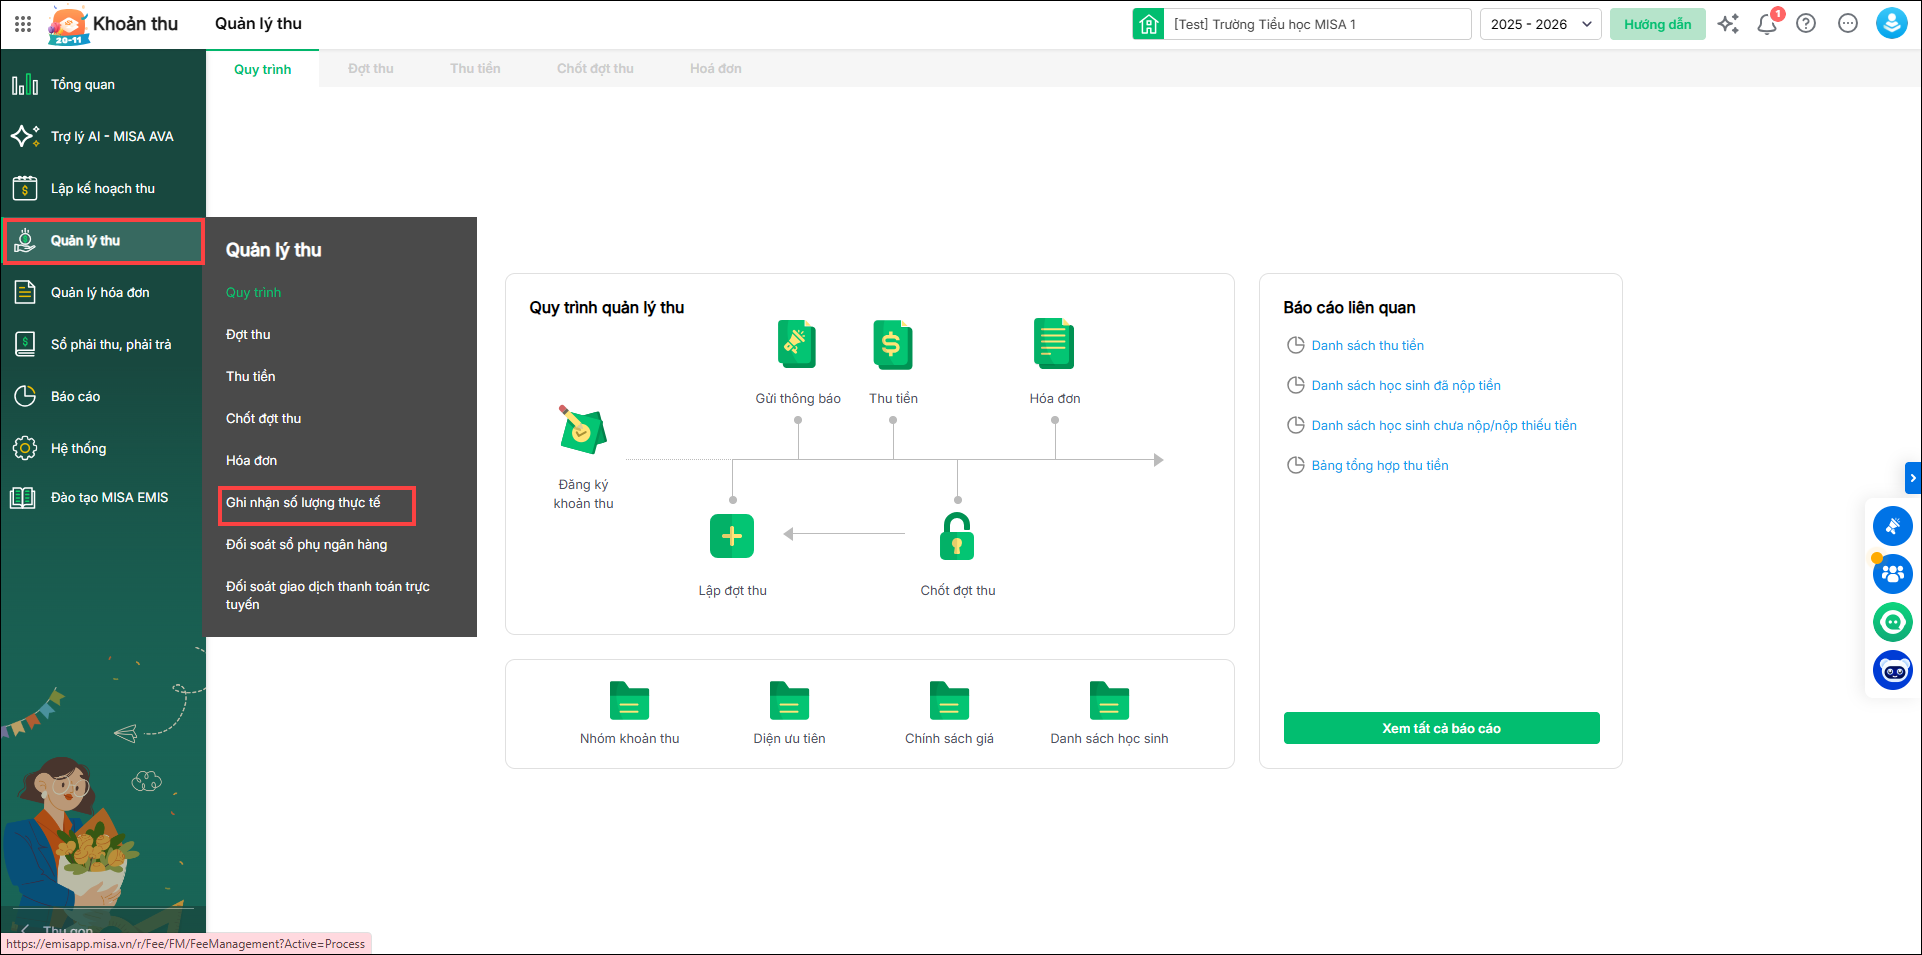Click the Lập đợt thu plus icon

click(x=732, y=536)
